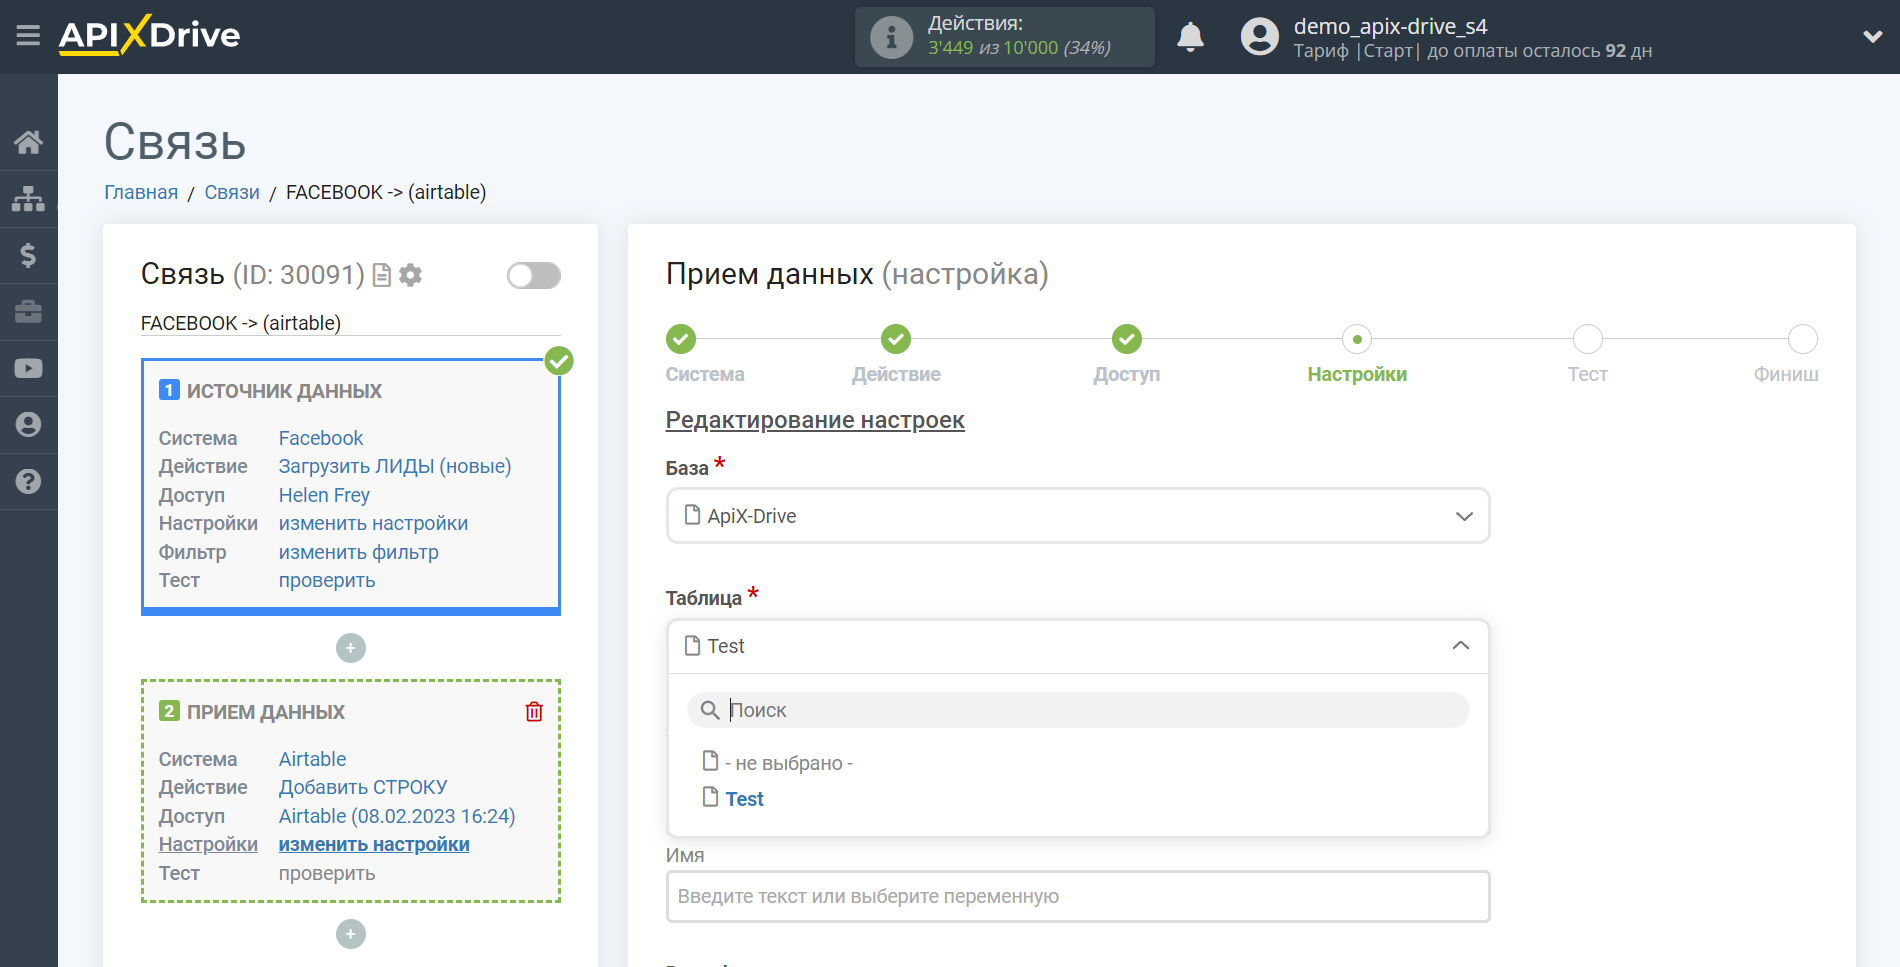Image resolution: width=1900 pixels, height=967 pixels.
Task: Open video tutorials sidebar icon
Action: tap(28, 368)
